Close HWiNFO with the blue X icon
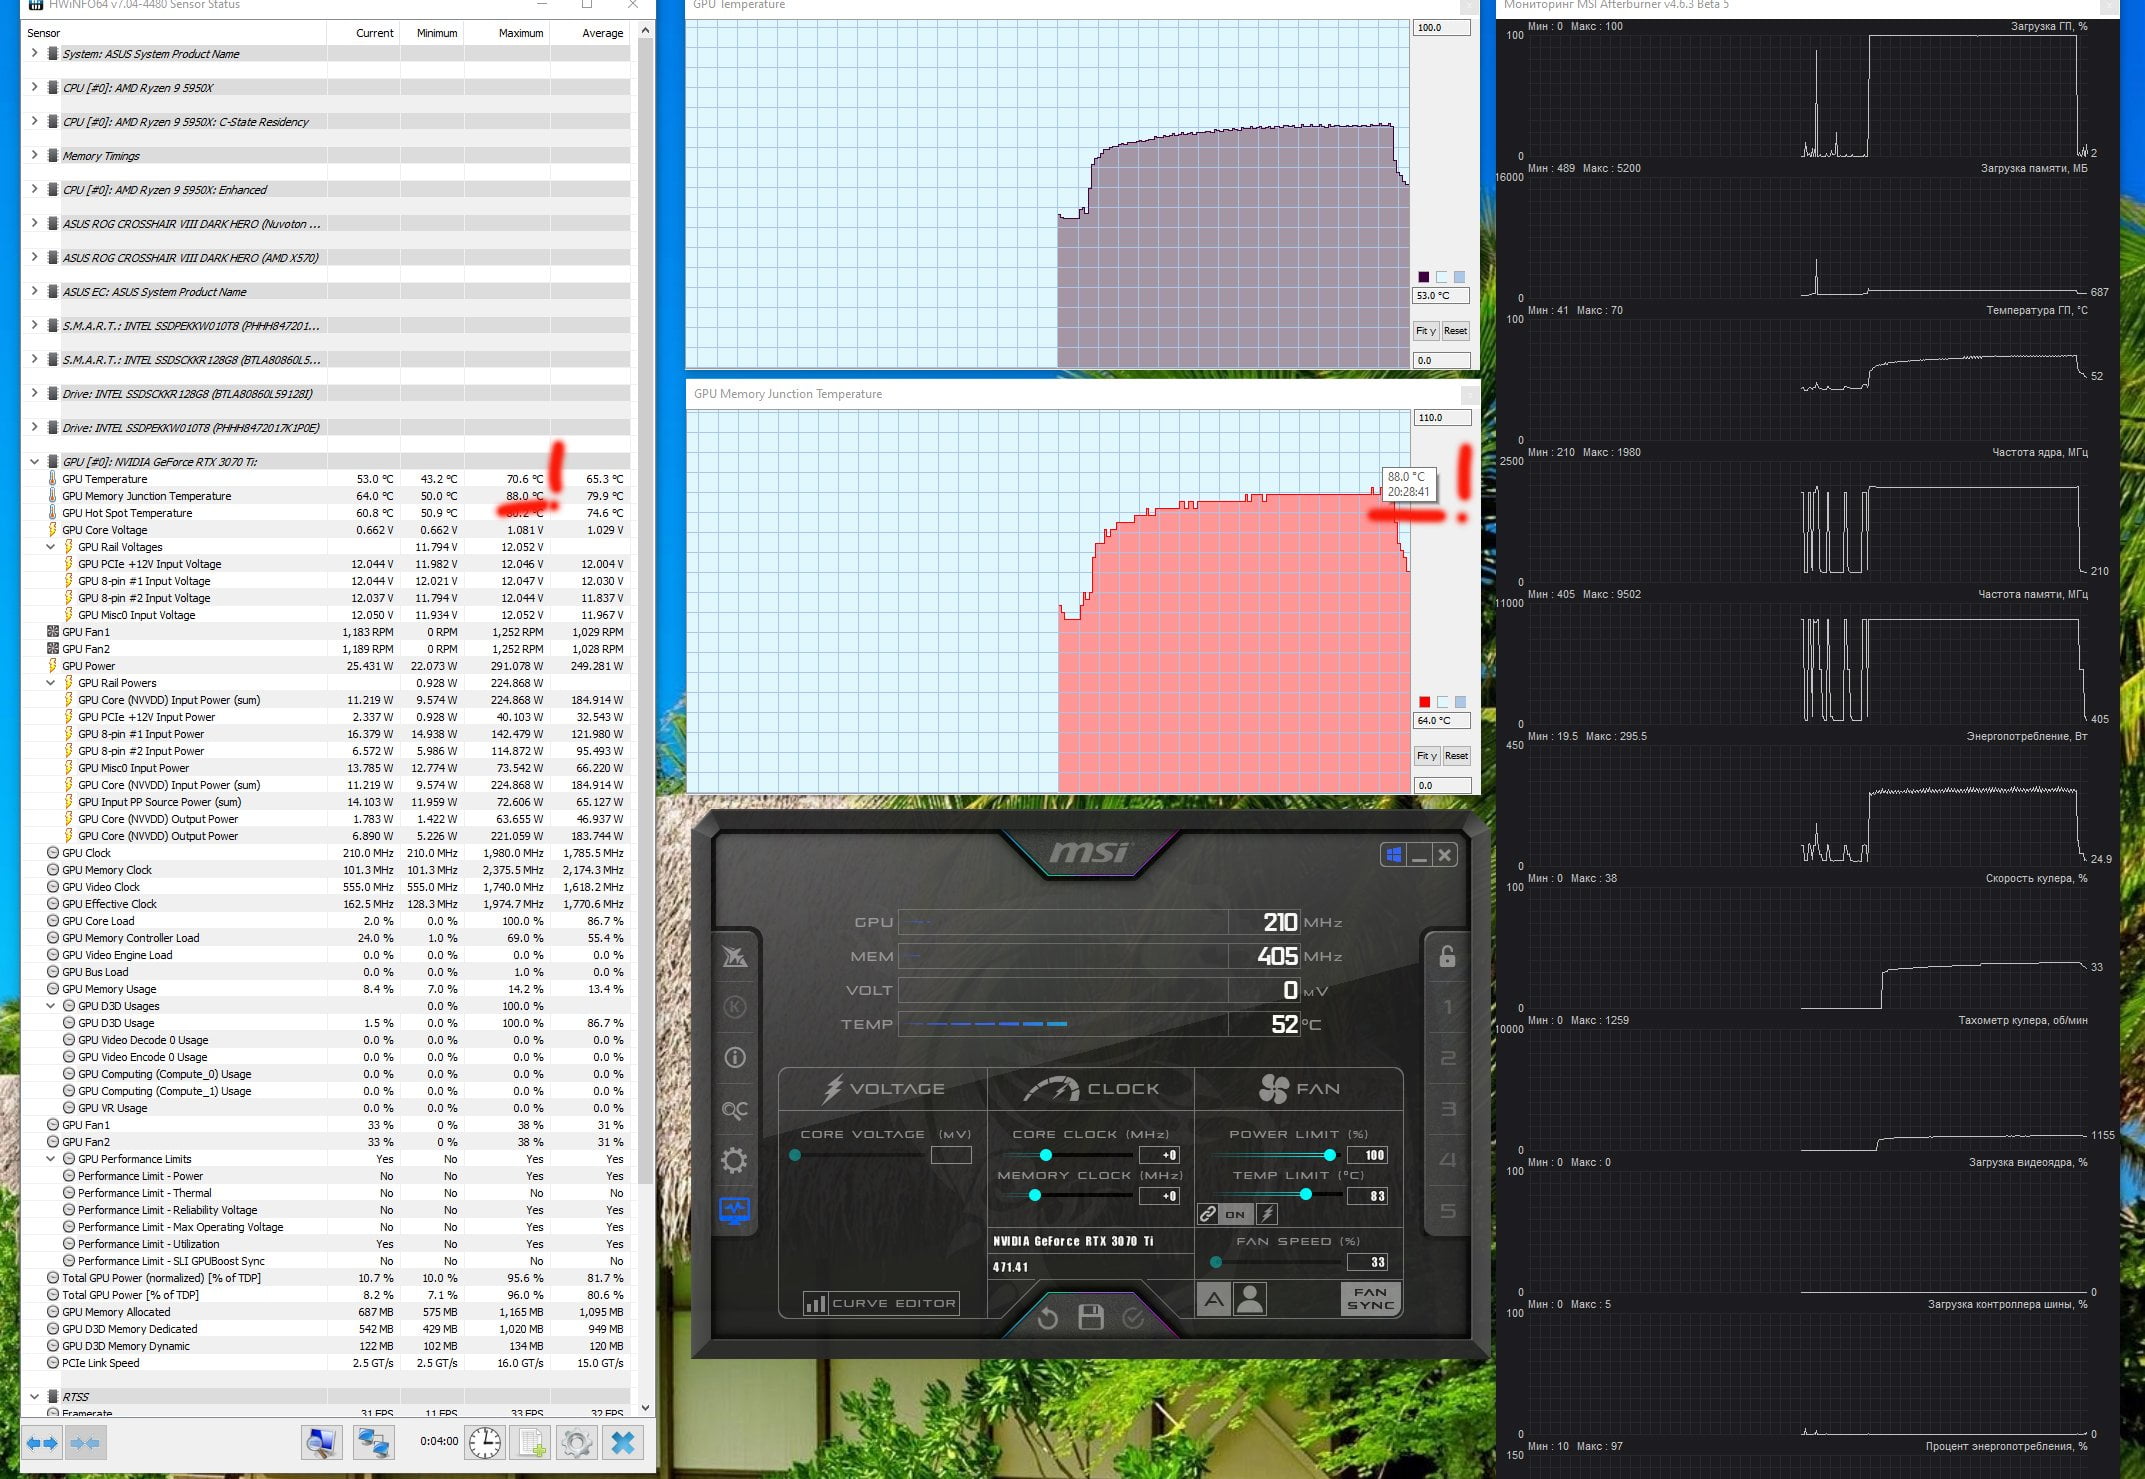The image size is (2145, 1479). point(622,1442)
